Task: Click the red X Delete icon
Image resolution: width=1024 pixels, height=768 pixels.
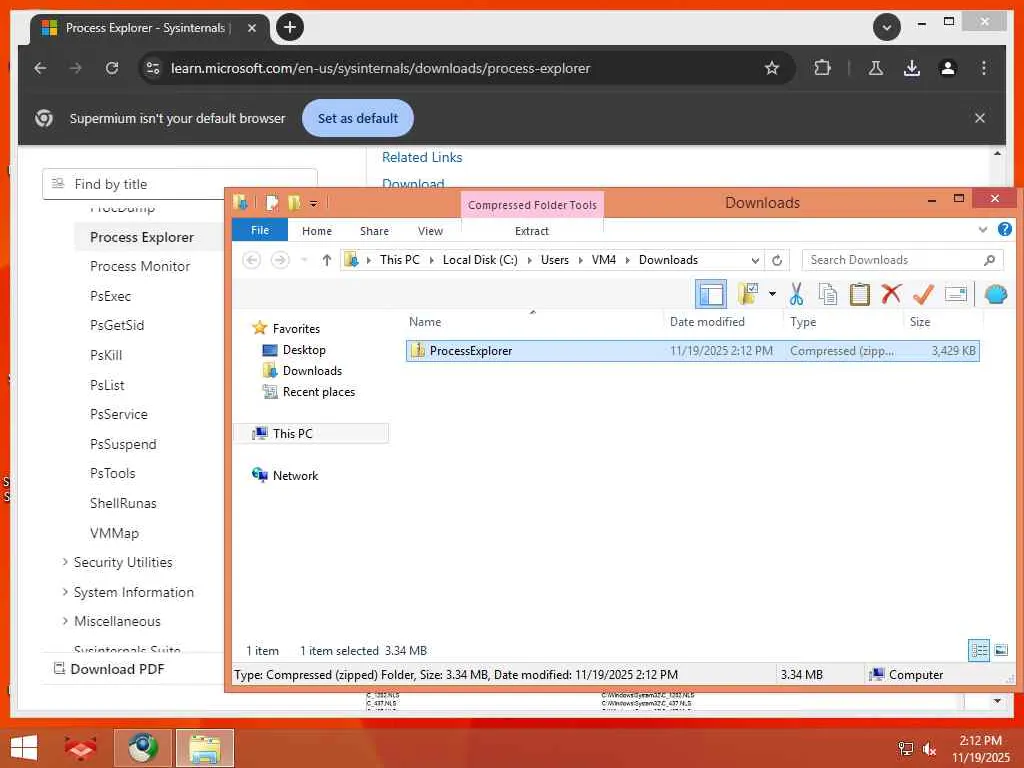Action: [x=891, y=294]
